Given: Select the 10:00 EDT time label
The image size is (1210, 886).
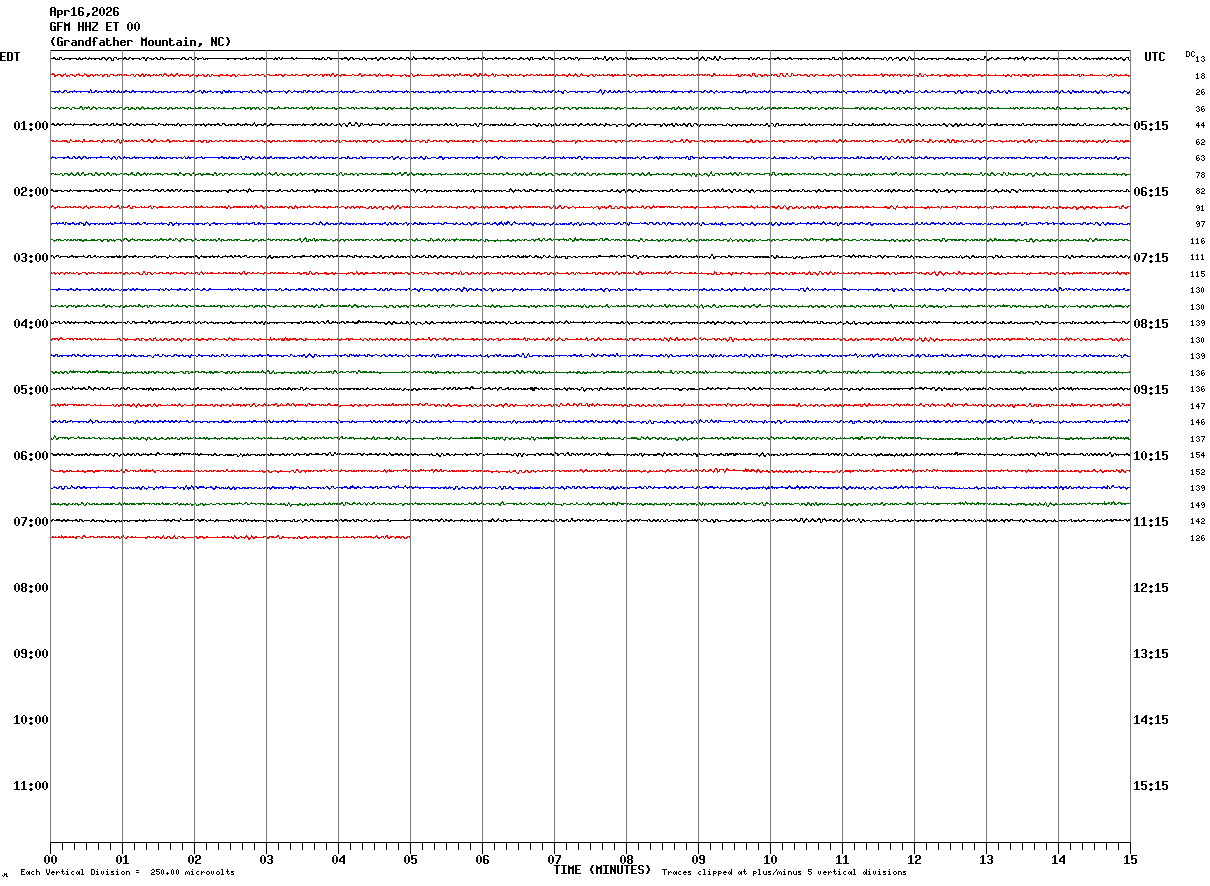Looking at the screenshot, I should [x=31, y=720].
